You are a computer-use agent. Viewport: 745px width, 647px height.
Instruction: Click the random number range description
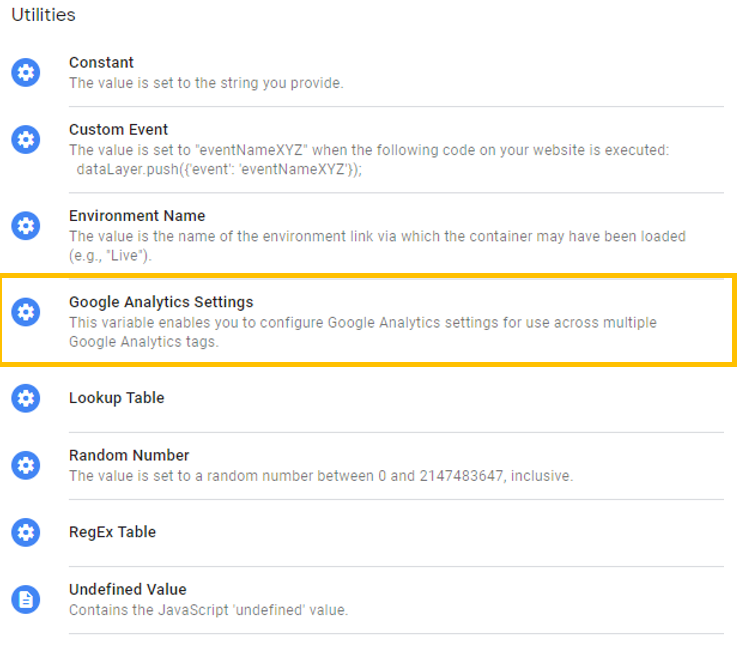(321, 476)
